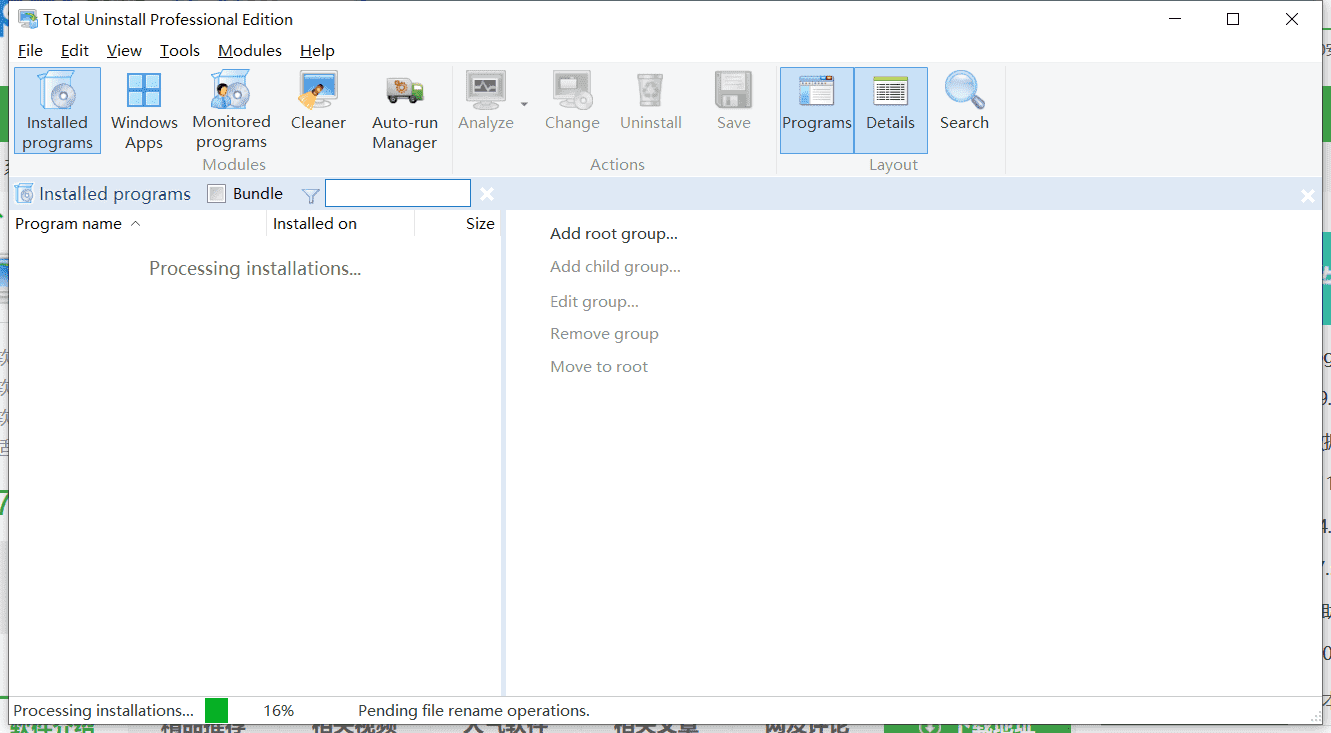Screen dimensions: 1331x733
Task: Toggle the Programs layout pane
Action: pyautogui.click(x=817, y=110)
